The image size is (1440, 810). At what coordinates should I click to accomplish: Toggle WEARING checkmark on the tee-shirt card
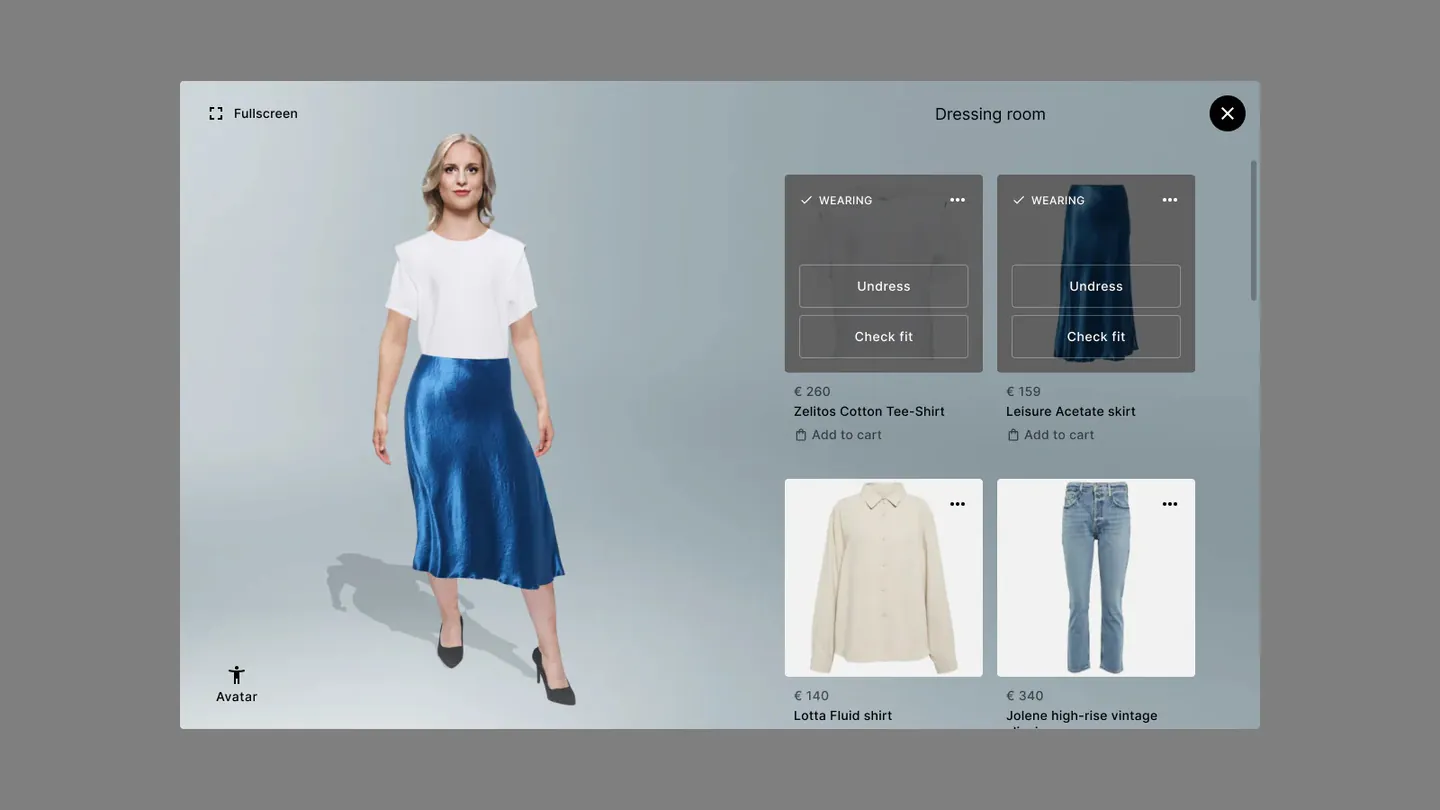point(807,201)
